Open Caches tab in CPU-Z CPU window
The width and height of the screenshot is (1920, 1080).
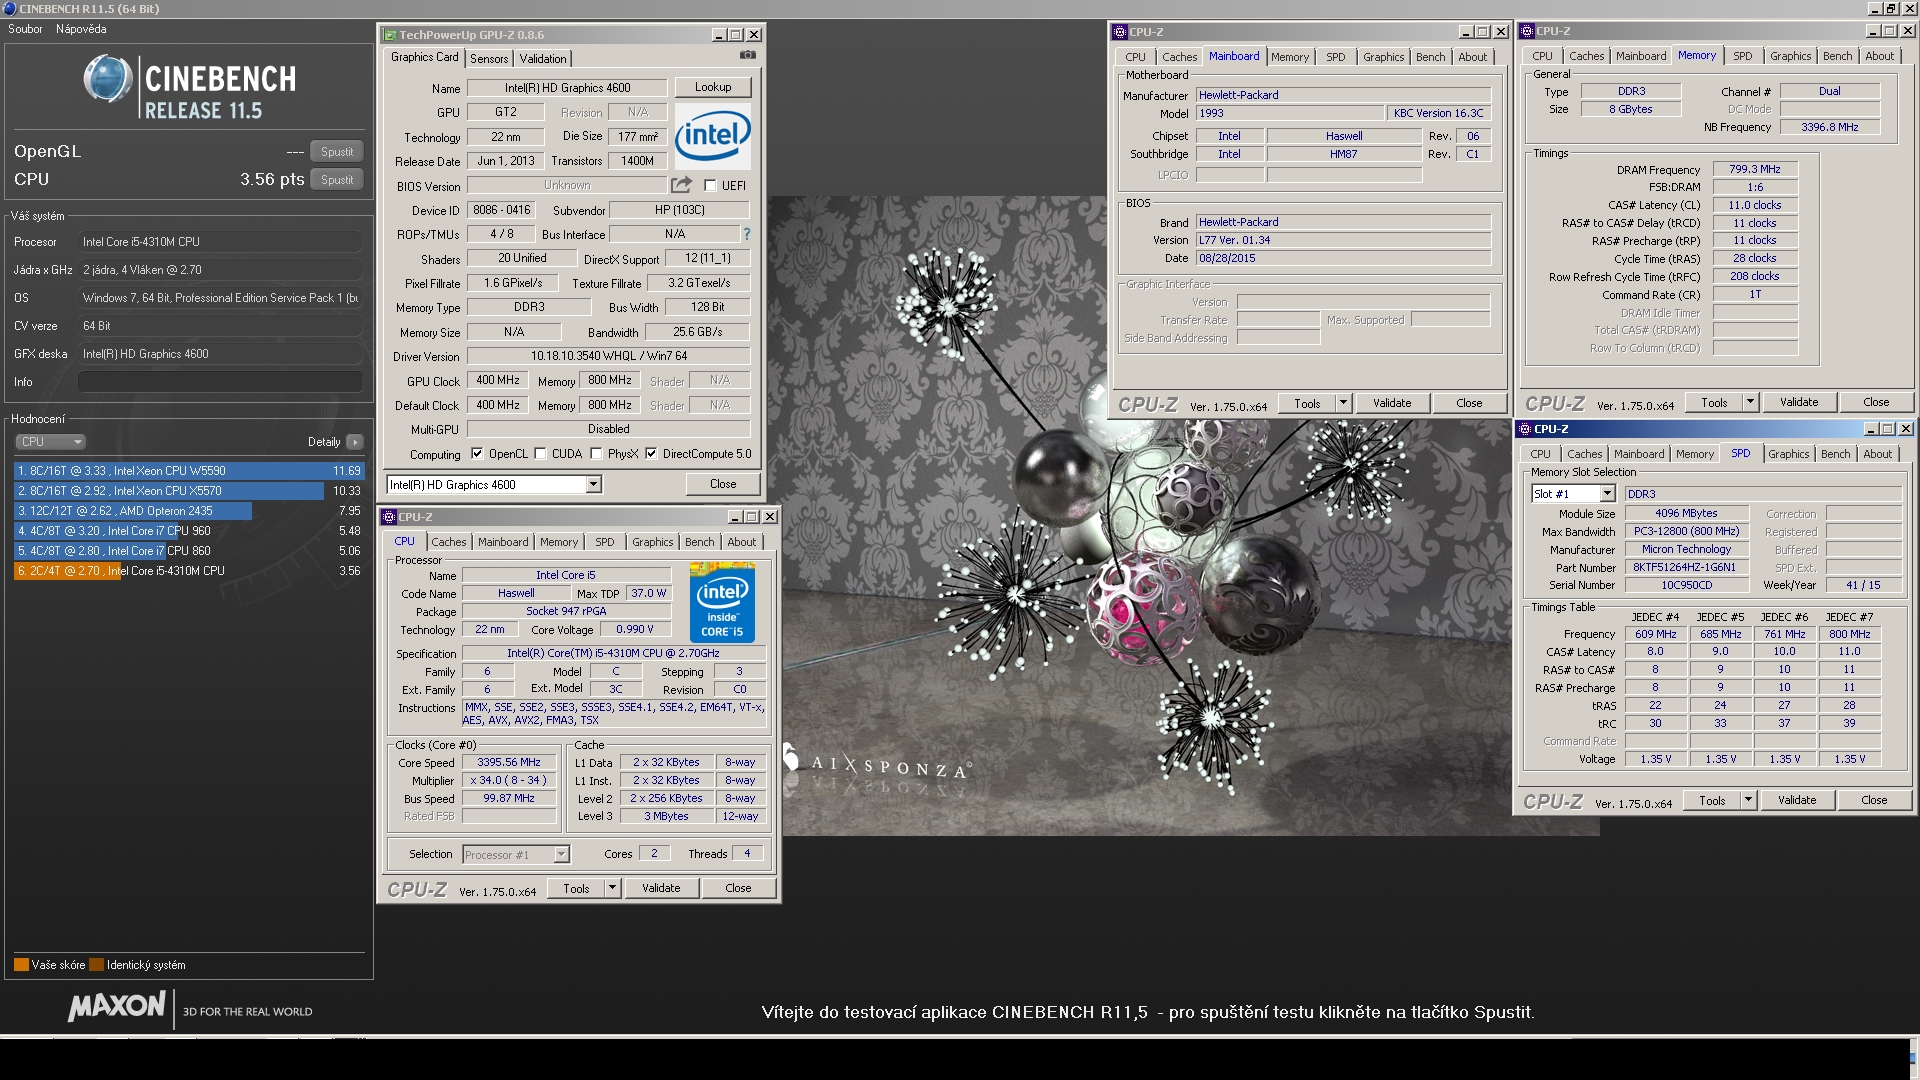449,542
